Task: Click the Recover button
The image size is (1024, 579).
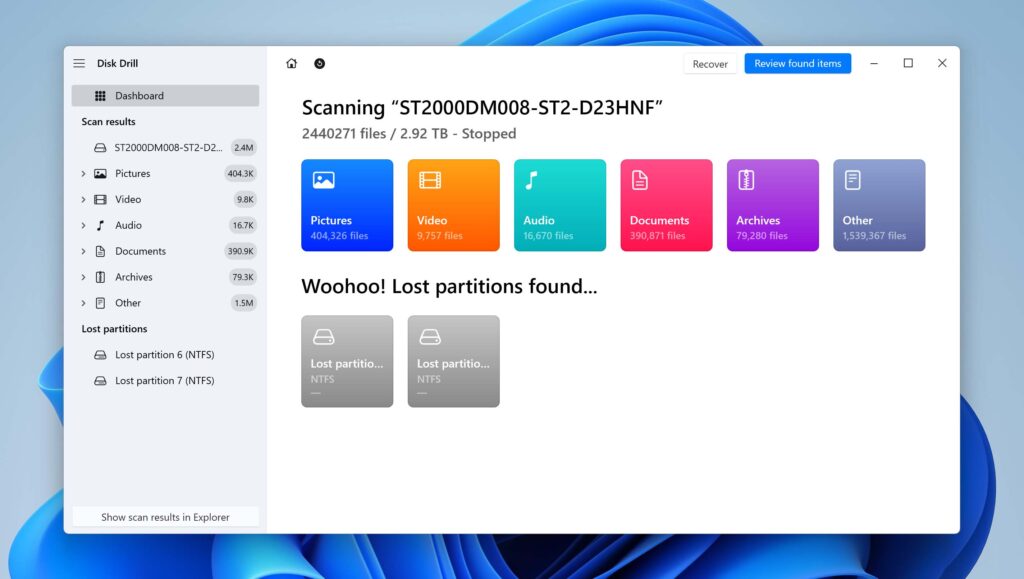Action: pos(710,63)
